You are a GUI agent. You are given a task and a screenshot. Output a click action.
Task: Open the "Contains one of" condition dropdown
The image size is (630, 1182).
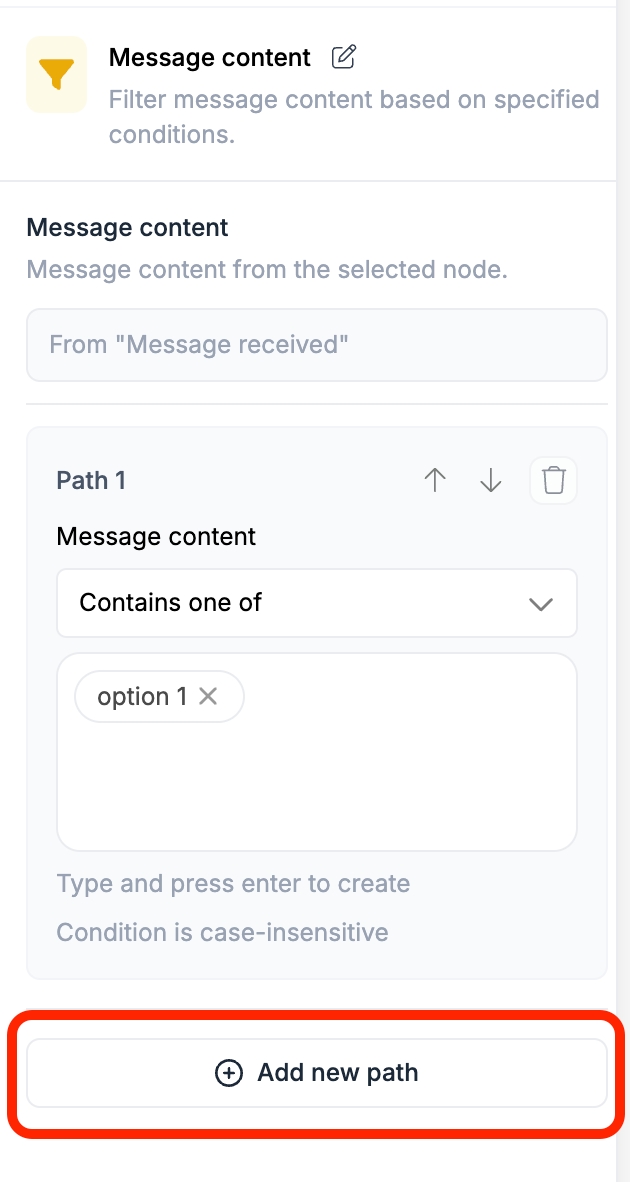click(x=300, y=603)
